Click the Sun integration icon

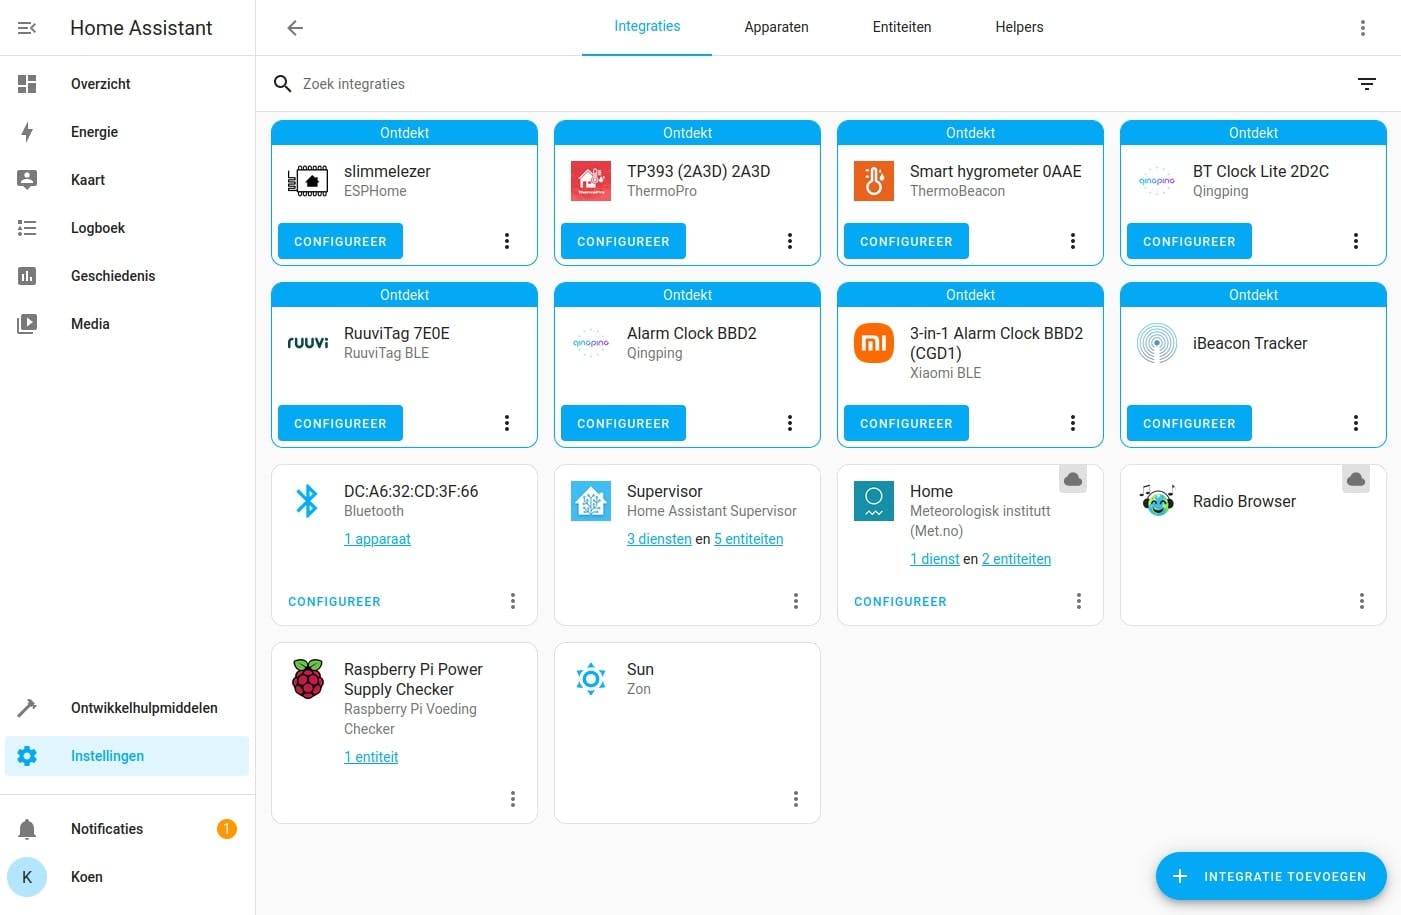591,679
